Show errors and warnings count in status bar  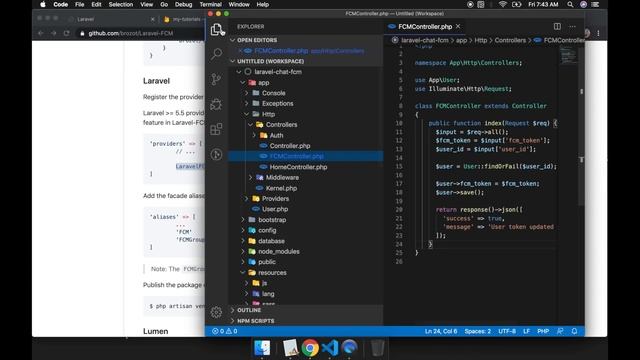click(x=224, y=331)
